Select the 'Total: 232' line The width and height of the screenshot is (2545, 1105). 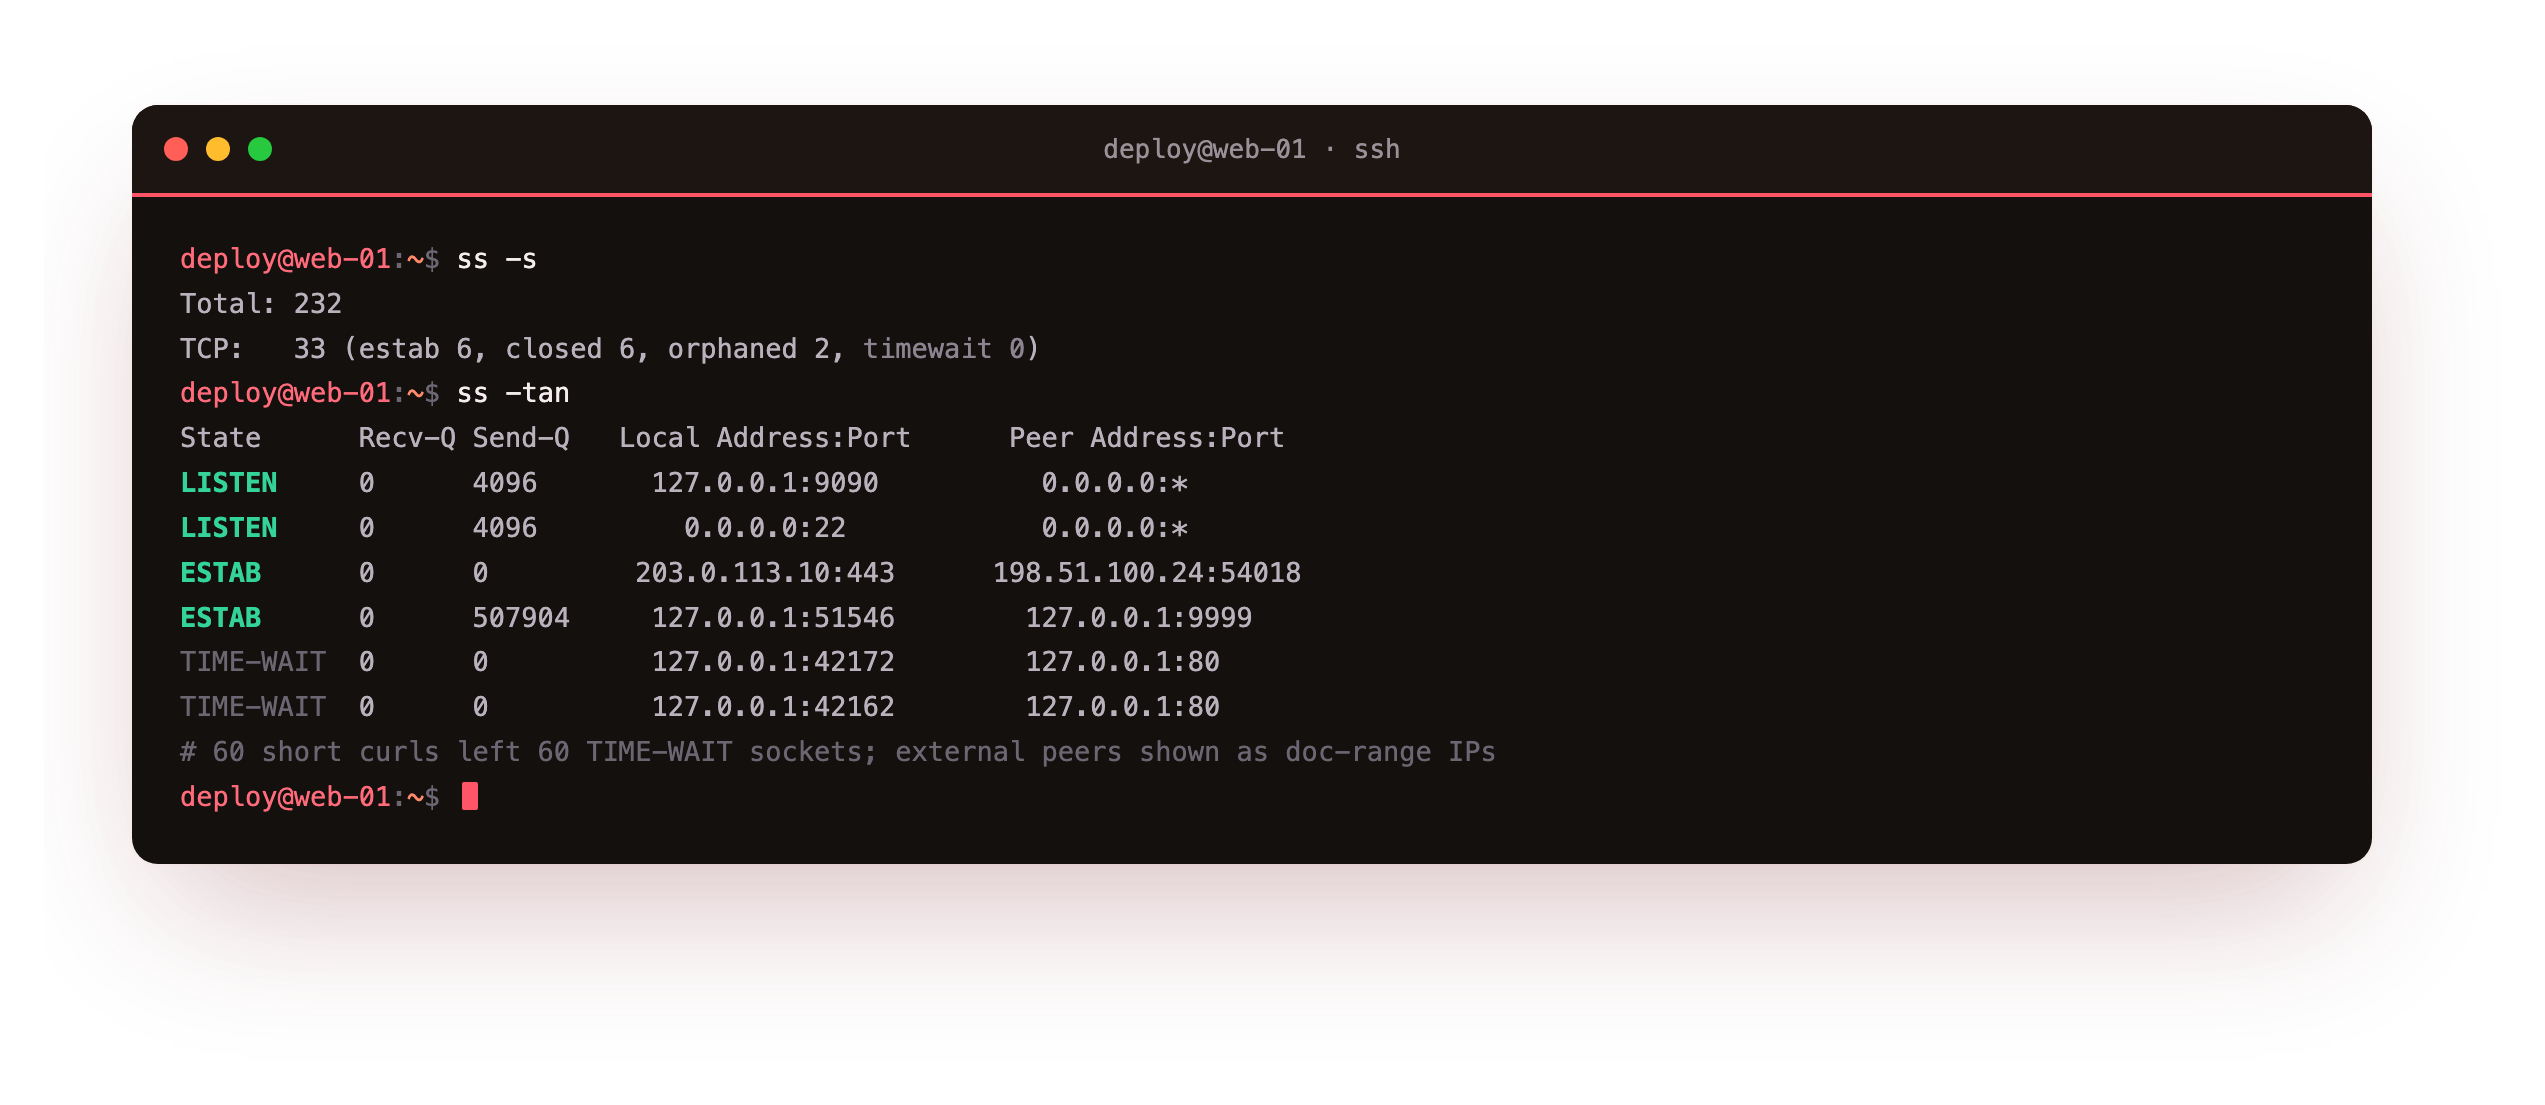point(261,304)
